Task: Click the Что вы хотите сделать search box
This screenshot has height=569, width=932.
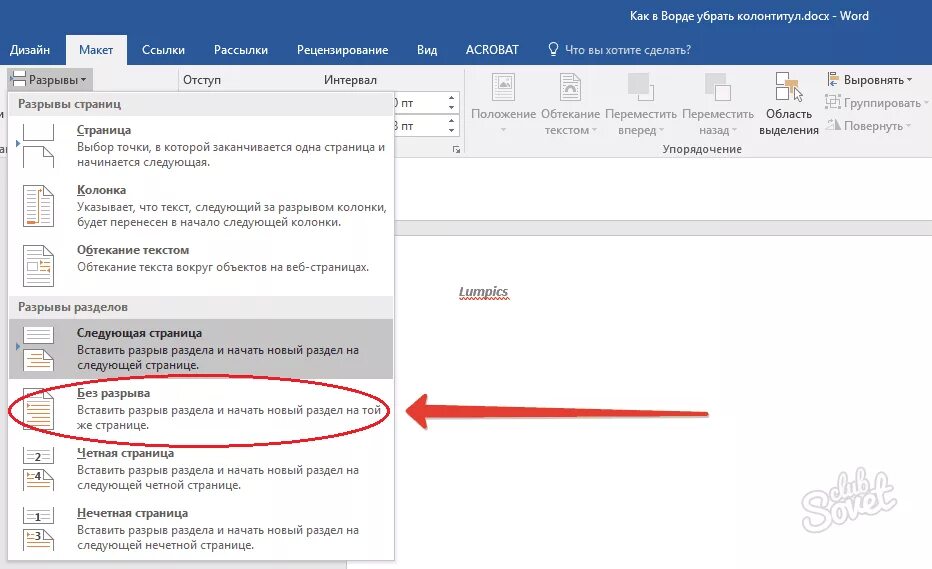Action: coord(628,50)
